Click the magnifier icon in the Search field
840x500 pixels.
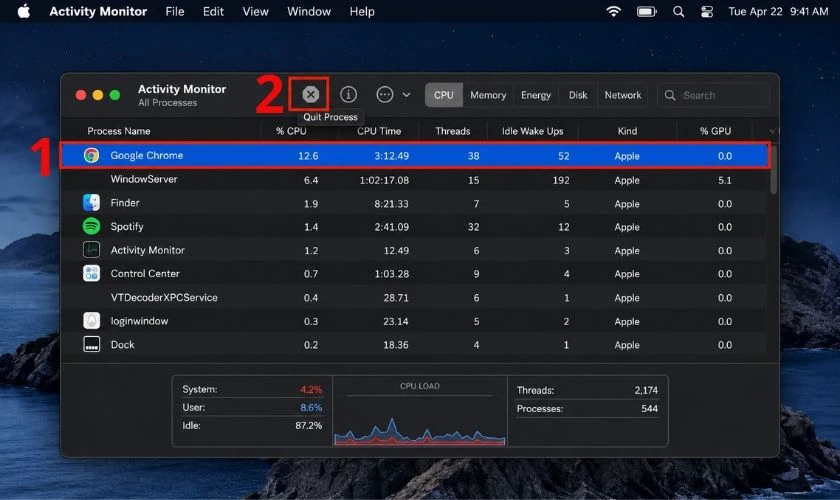coord(670,95)
